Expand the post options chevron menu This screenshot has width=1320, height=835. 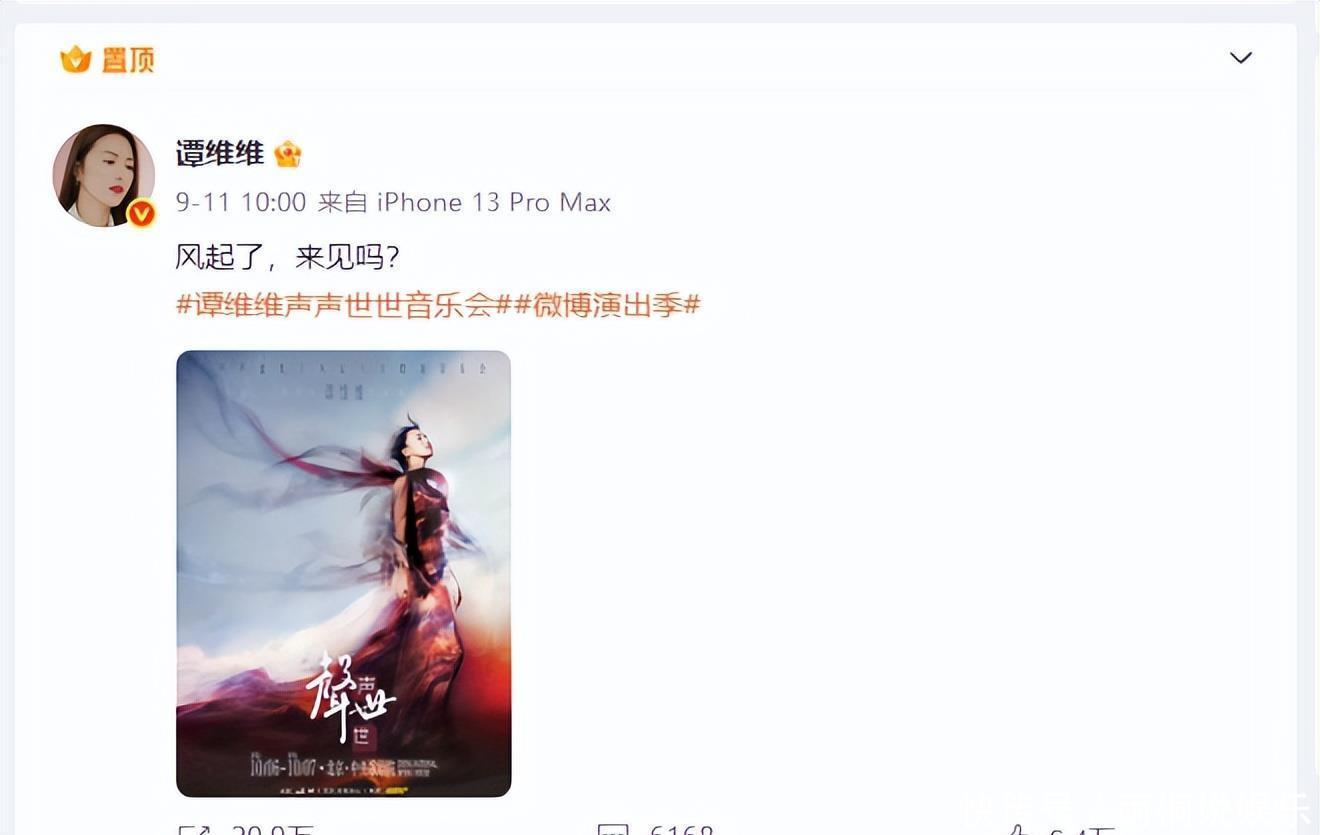pyautogui.click(x=1241, y=58)
